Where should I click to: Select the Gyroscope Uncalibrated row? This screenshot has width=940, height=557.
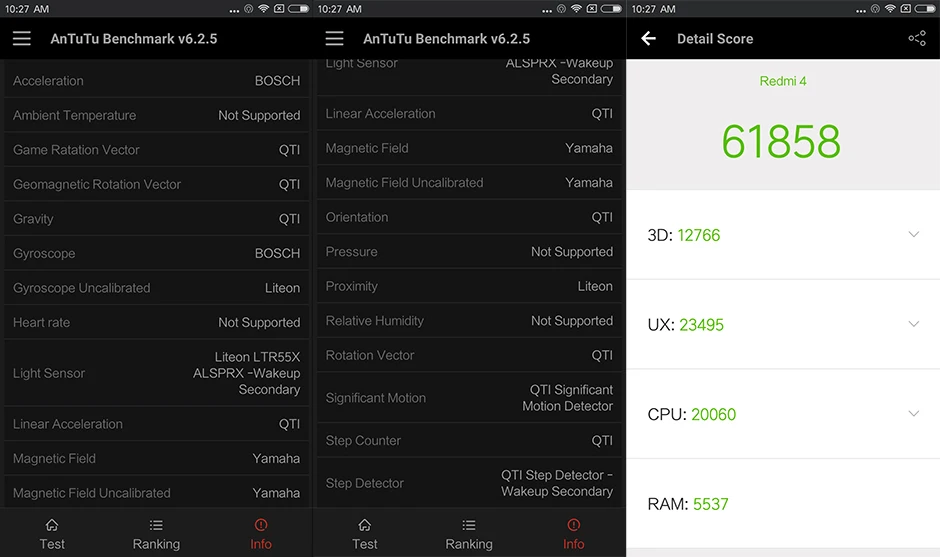(x=156, y=288)
